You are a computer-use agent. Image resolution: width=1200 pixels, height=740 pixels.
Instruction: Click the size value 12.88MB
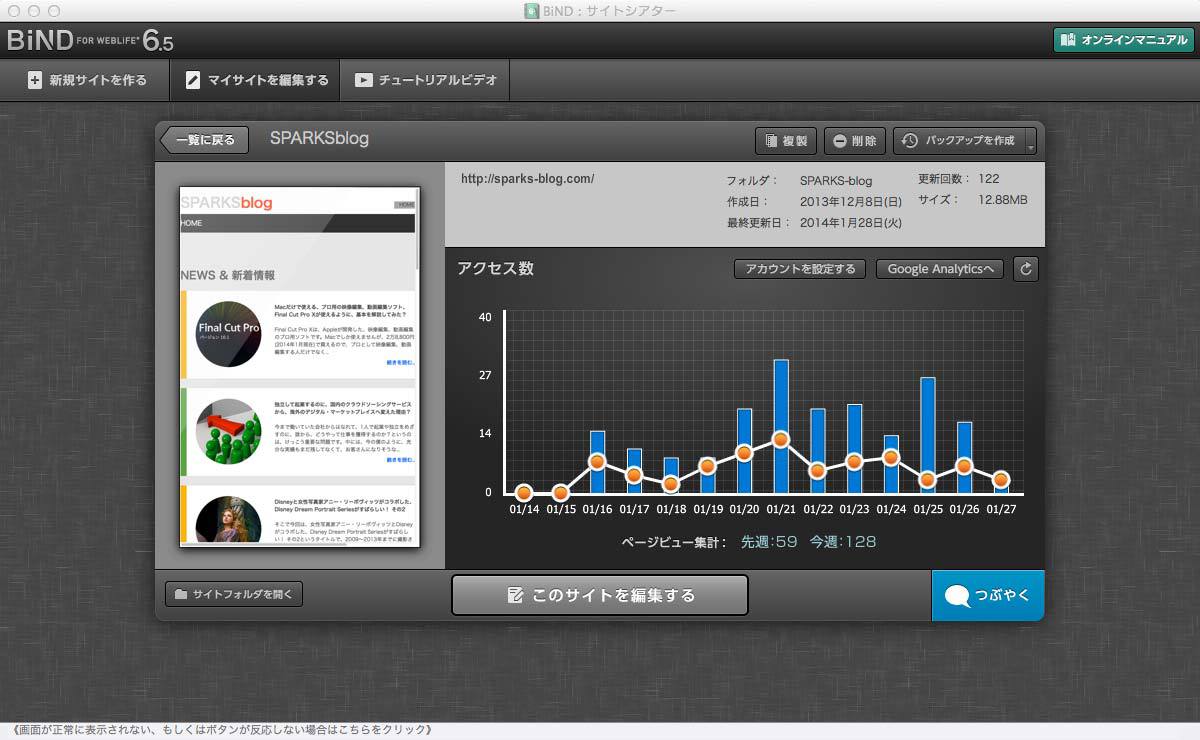pyautogui.click(x=1002, y=200)
